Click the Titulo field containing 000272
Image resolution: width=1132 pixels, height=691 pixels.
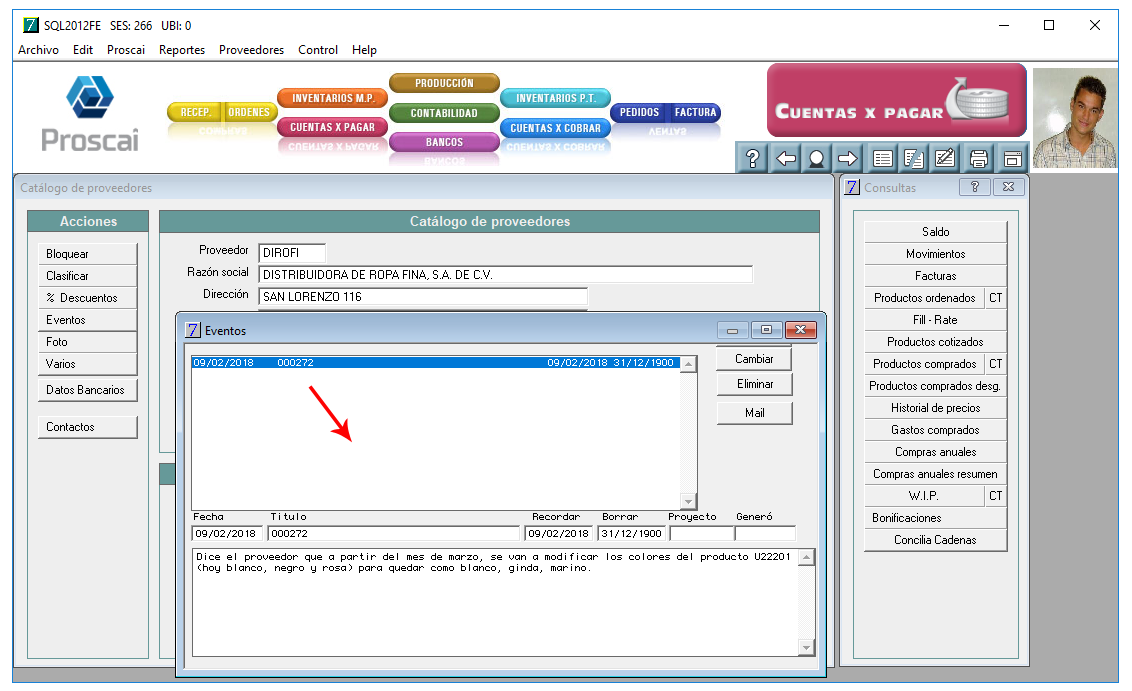(393, 534)
